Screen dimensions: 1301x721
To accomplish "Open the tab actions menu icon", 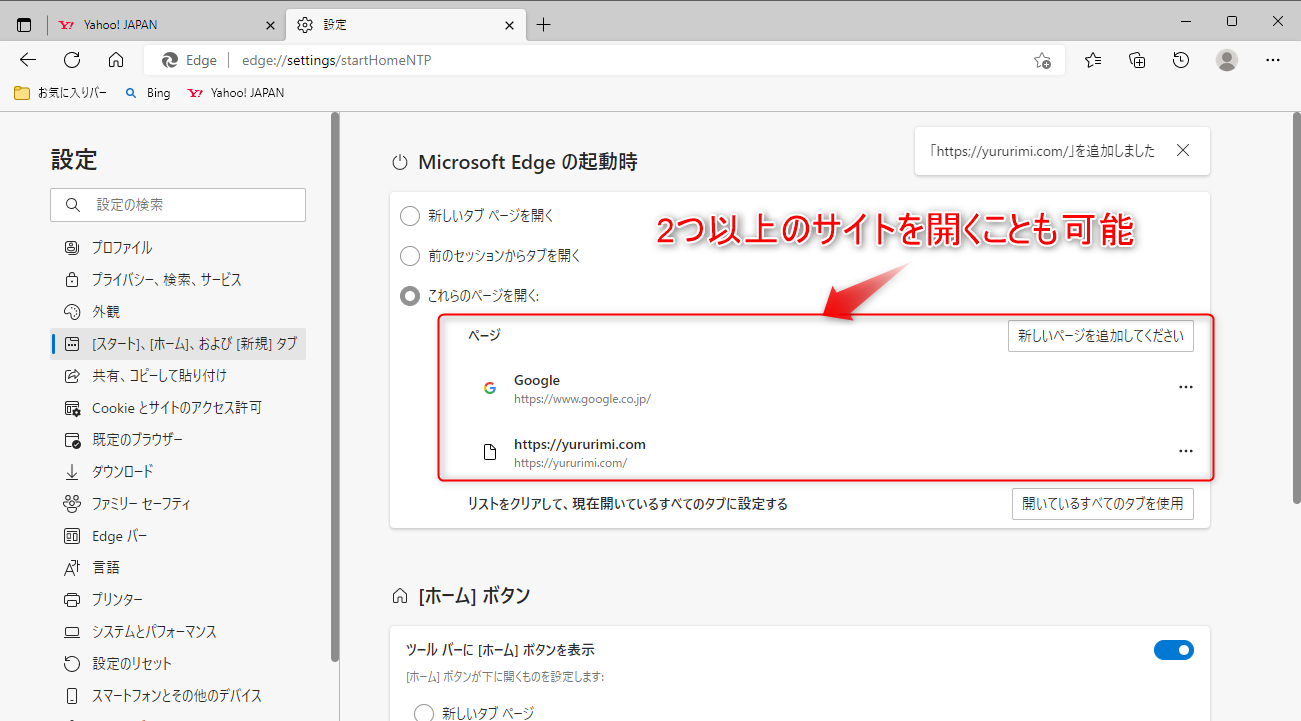I will (24, 25).
